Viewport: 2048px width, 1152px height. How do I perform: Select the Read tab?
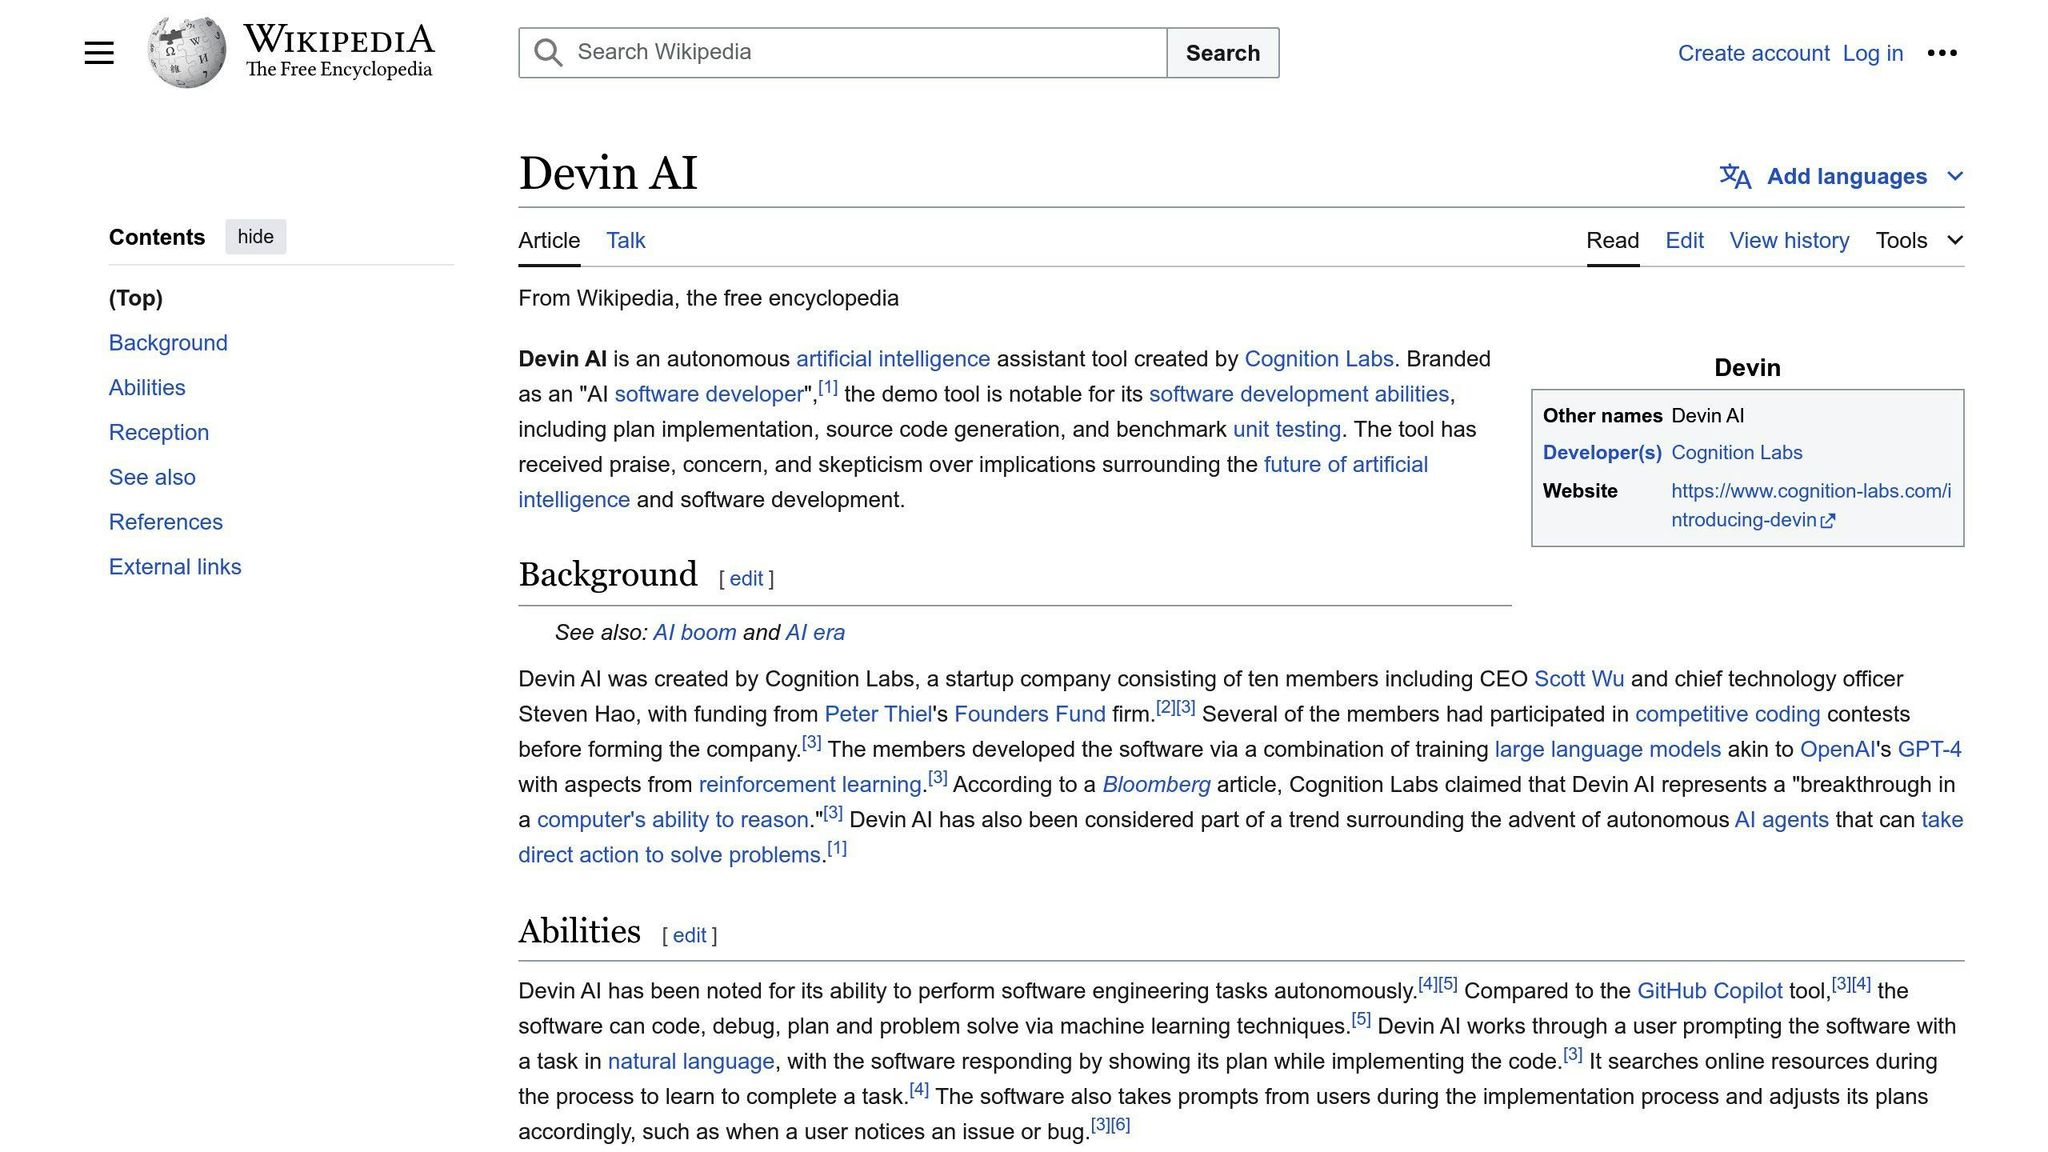(x=1612, y=241)
